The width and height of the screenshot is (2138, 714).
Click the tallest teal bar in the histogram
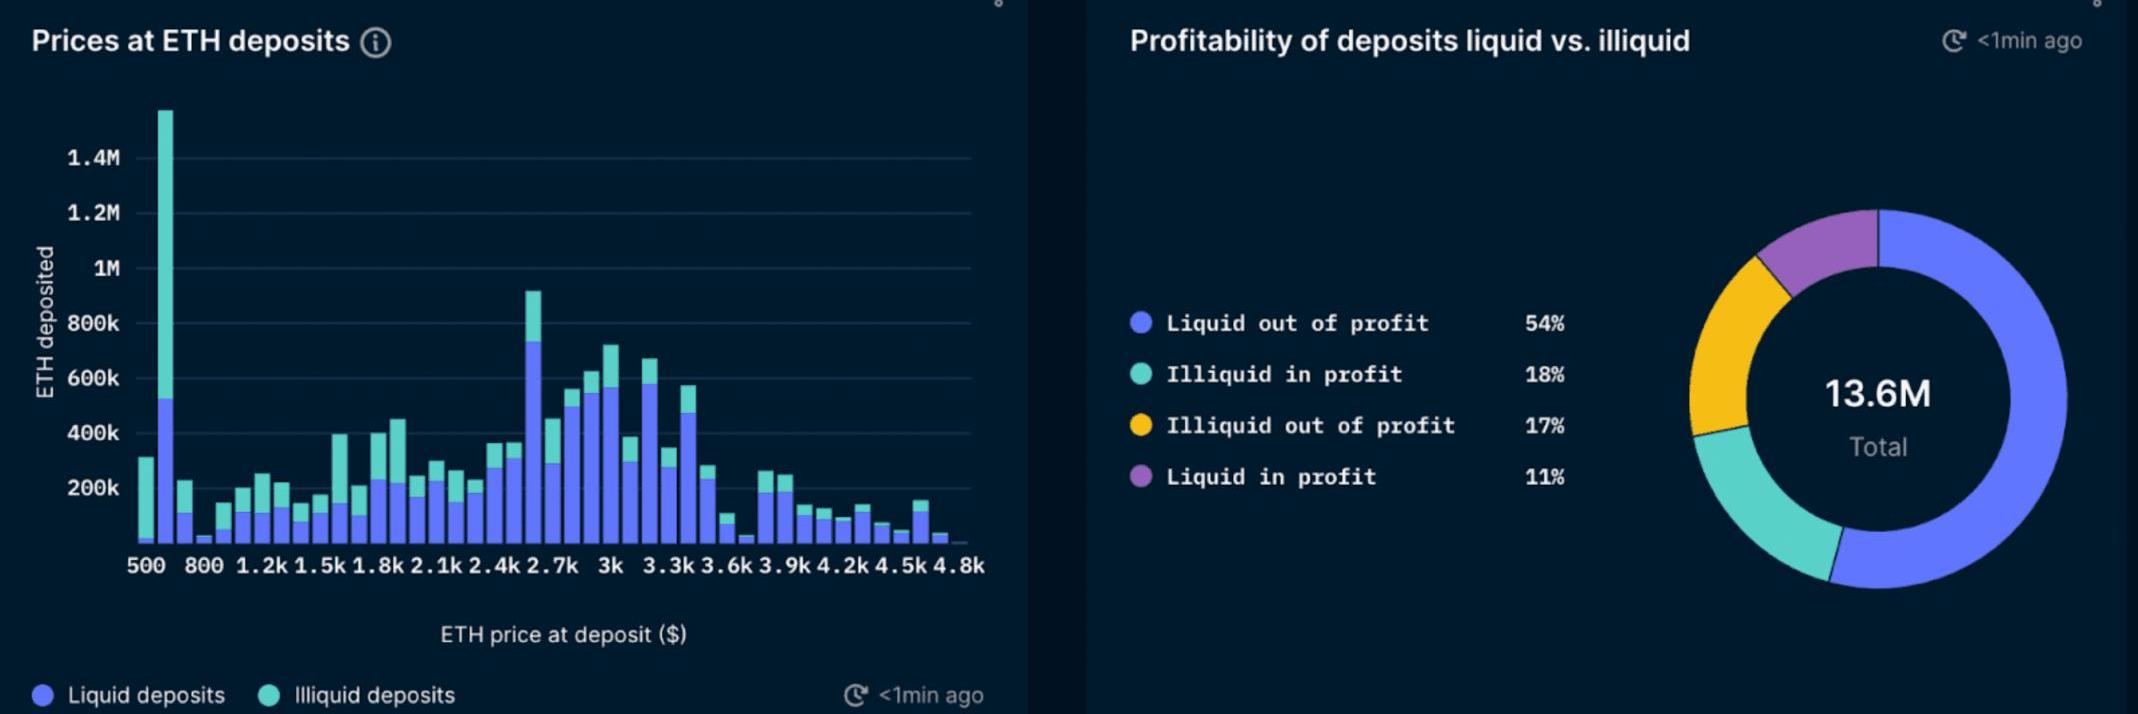[166, 250]
